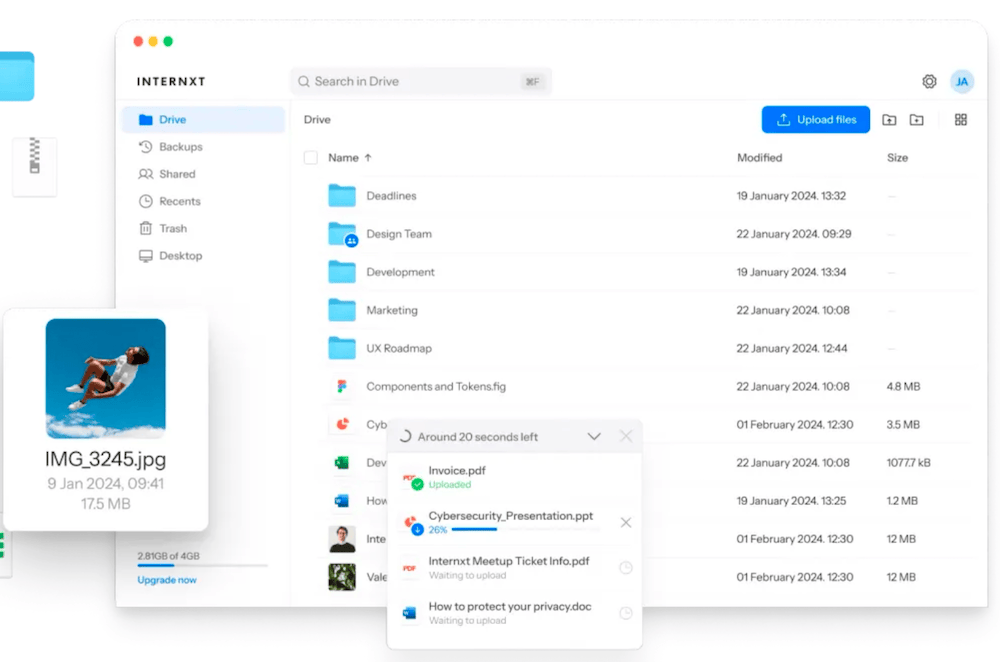
Task: Click the Figma file icon
Action: (342, 386)
